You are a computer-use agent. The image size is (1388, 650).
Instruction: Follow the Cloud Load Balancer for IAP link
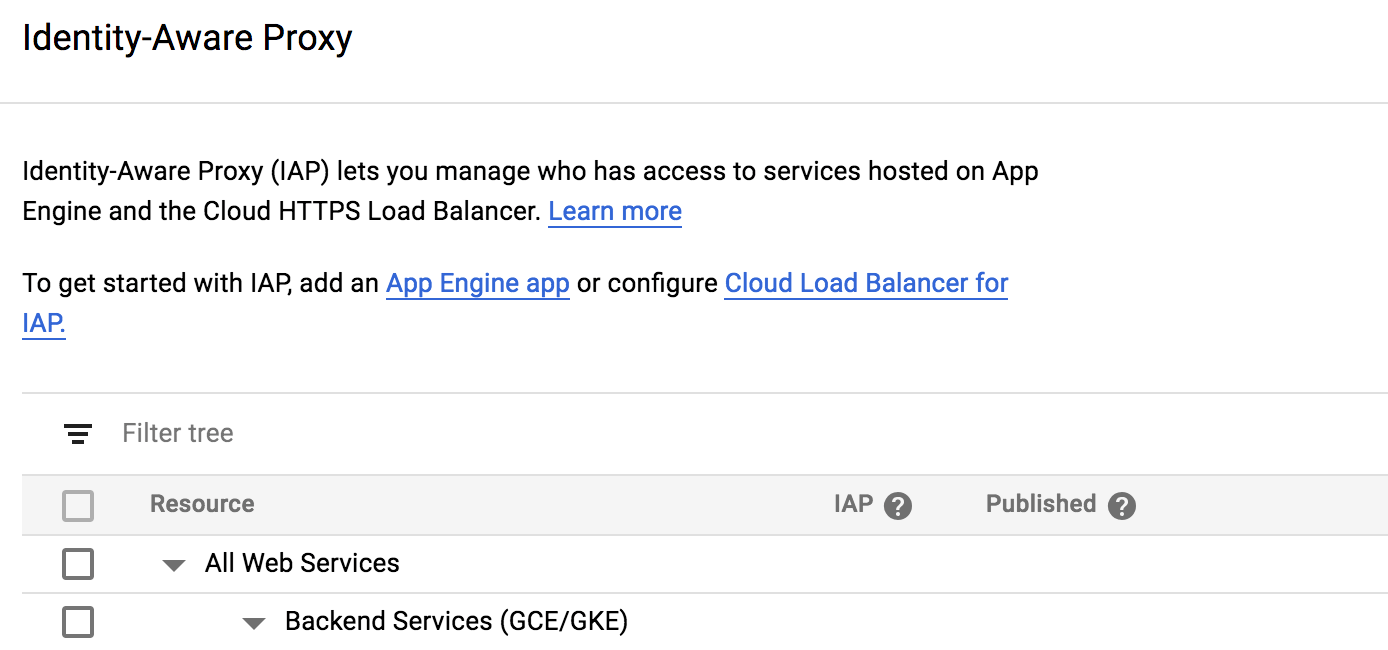pyautogui.click(x=865, y=283)
